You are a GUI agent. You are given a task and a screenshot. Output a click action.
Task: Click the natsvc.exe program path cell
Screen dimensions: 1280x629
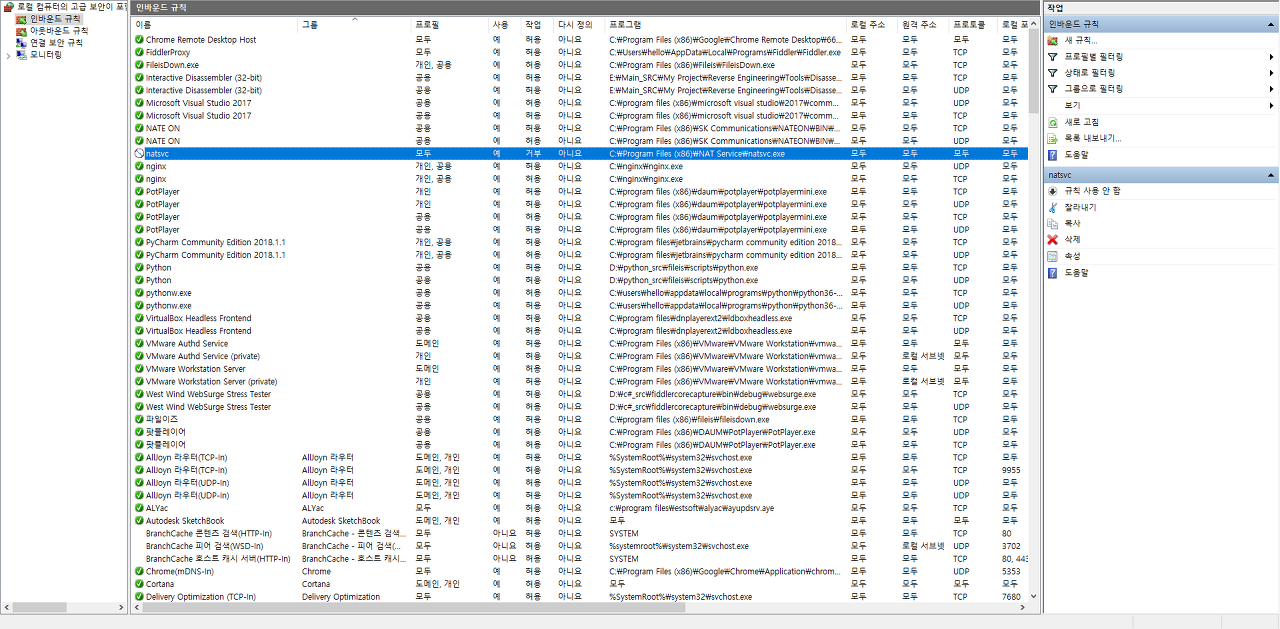[x=697, y=154]
